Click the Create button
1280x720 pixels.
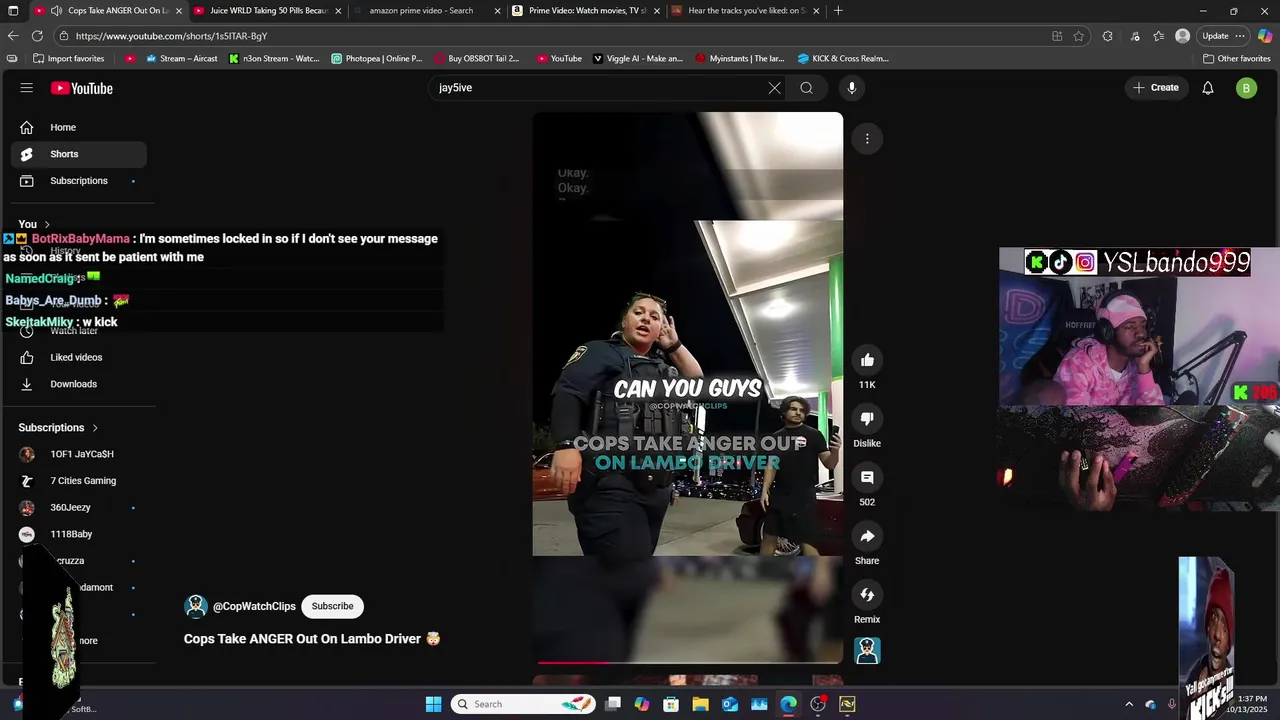(x=1156, y=88)
